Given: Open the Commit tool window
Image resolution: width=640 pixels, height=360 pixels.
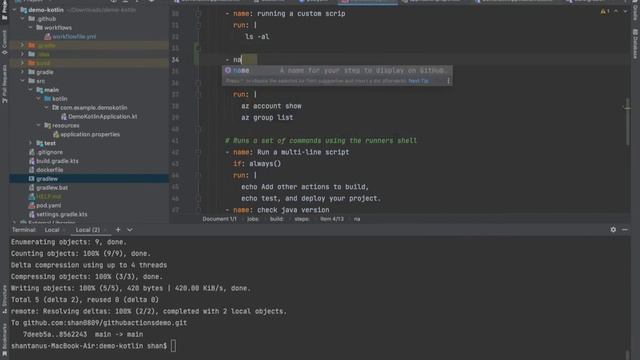Looking at the screenshot, I should (4, 42).
